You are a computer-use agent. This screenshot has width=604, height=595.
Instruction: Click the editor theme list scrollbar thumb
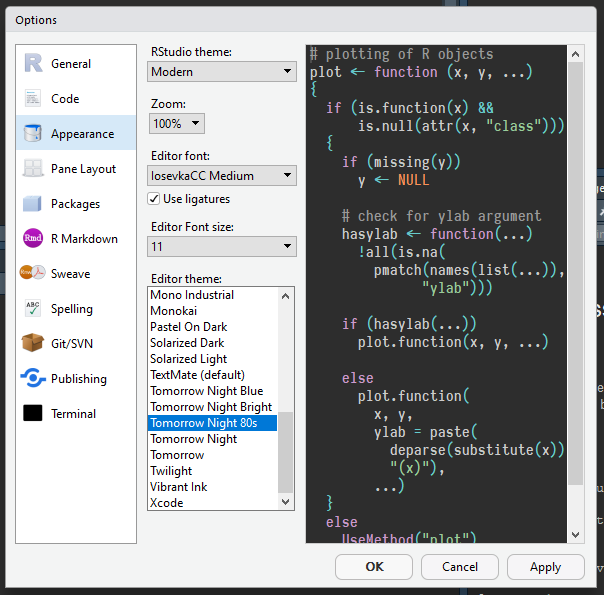[x=285, y=452]
